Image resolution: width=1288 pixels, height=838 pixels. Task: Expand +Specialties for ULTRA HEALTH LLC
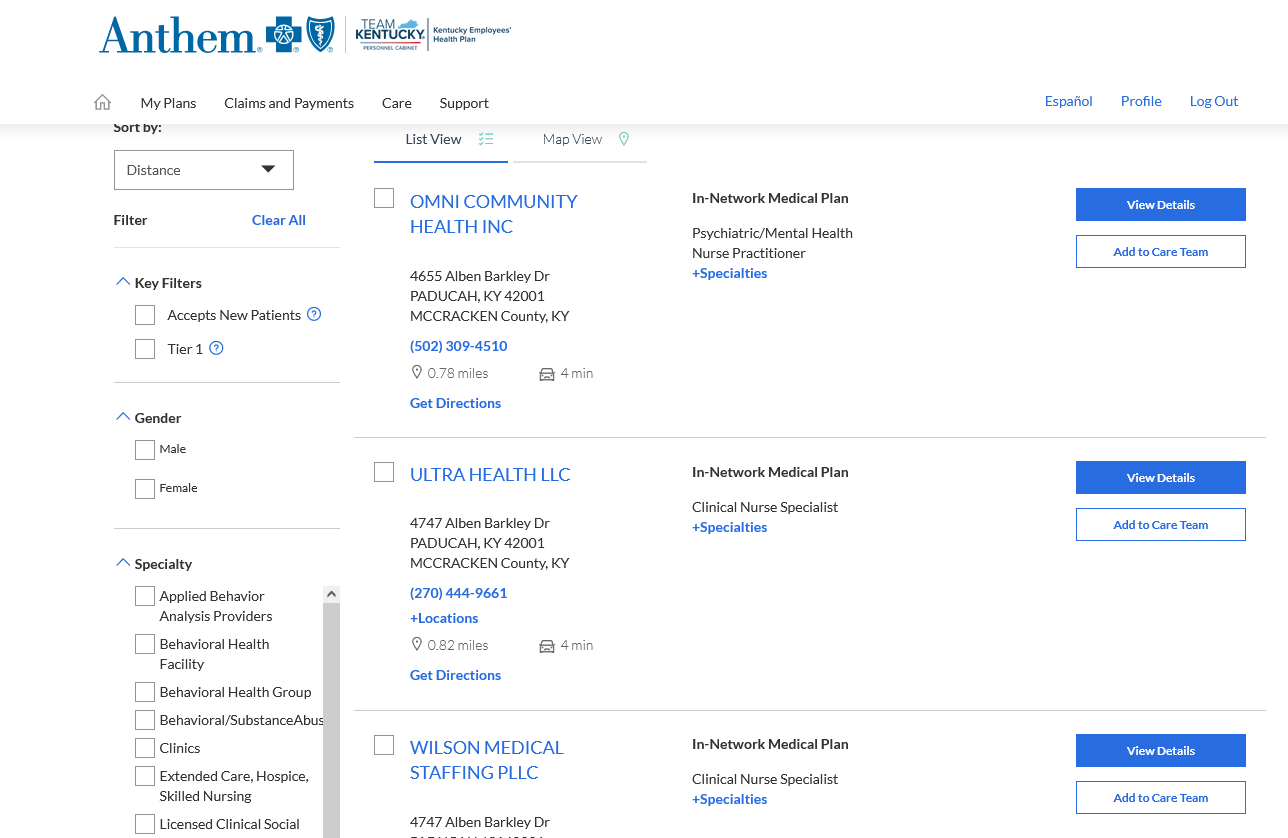click(x=730, y=527)
